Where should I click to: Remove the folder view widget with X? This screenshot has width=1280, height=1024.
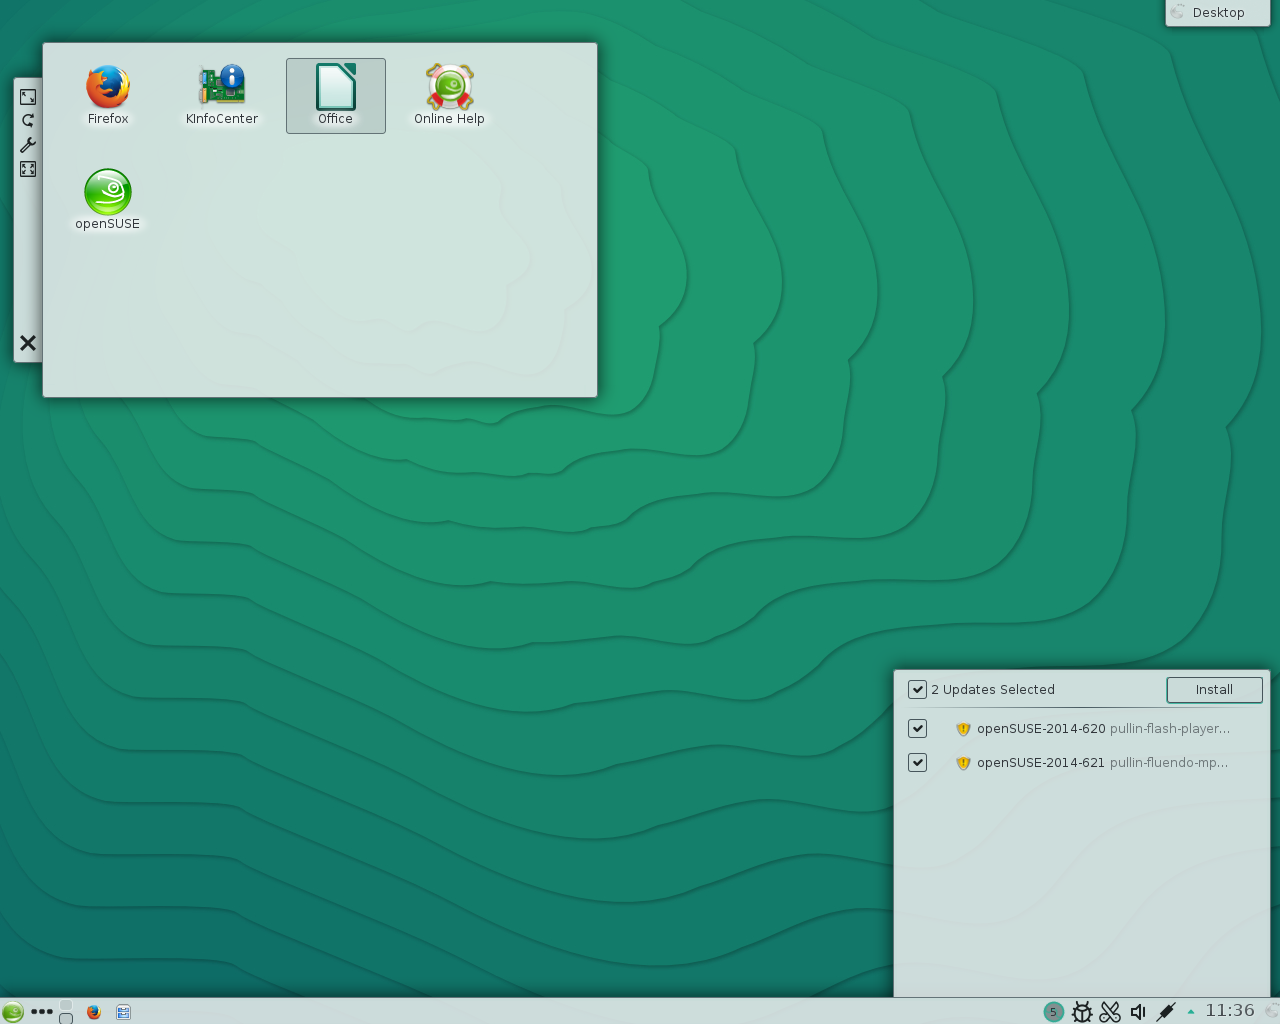pos(28,343)
